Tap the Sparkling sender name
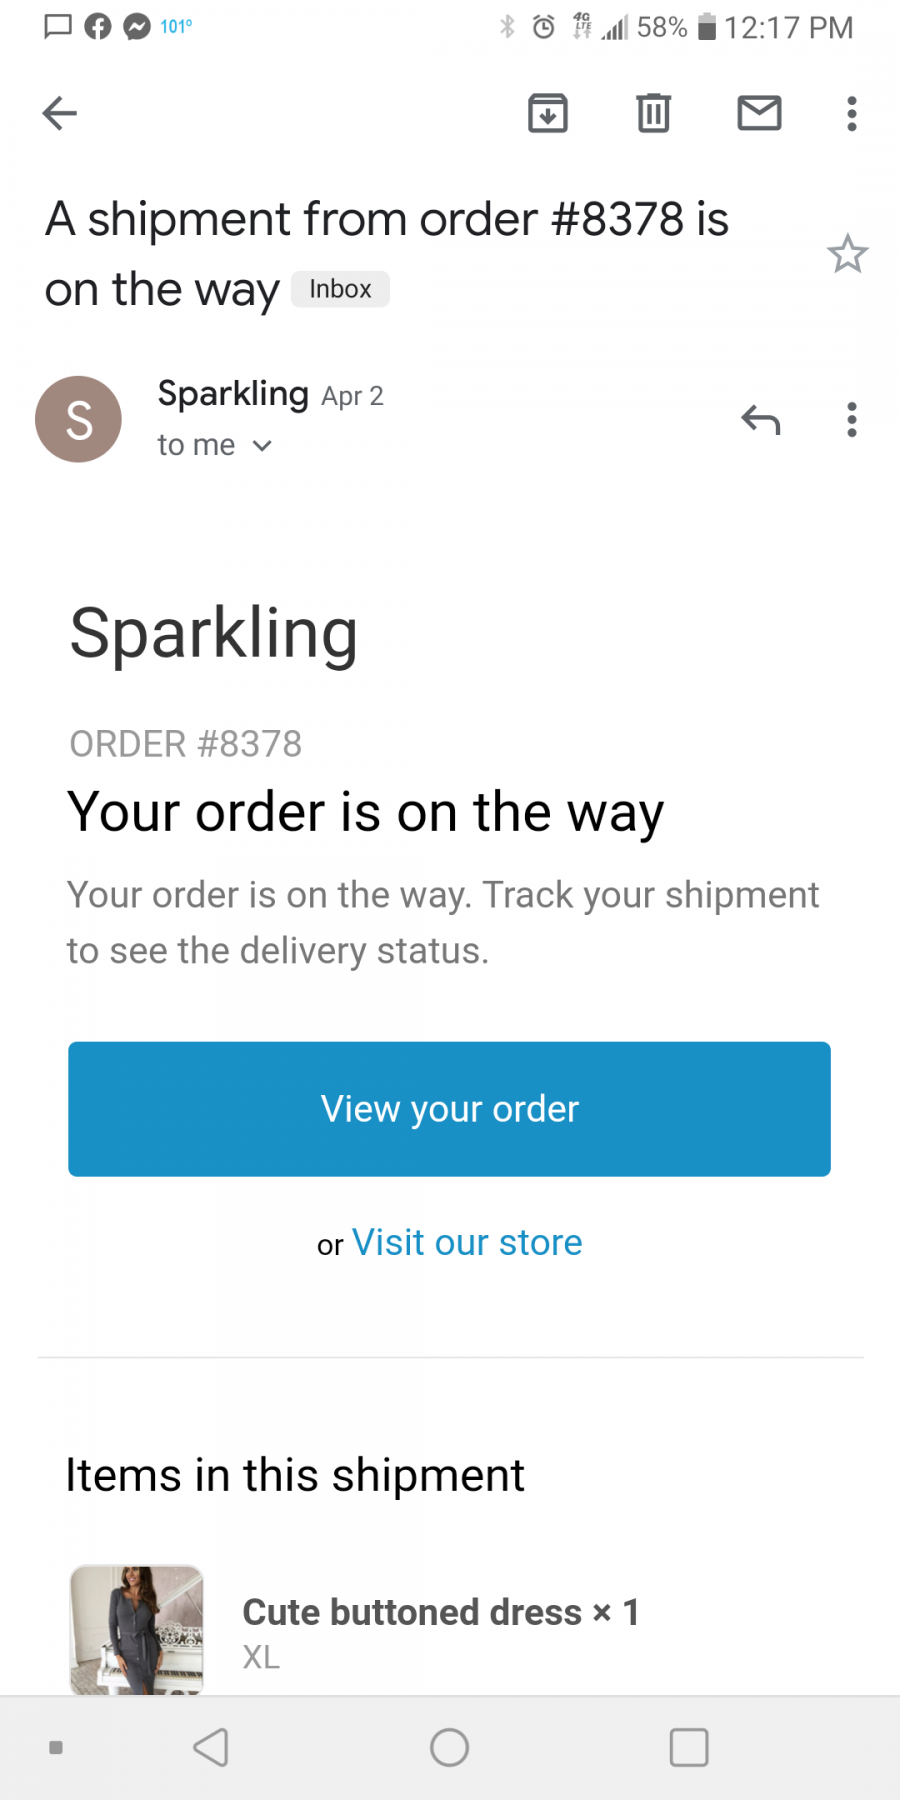Image resolution: width=900 pixels, height=1800 pixels. coord(233,394)
